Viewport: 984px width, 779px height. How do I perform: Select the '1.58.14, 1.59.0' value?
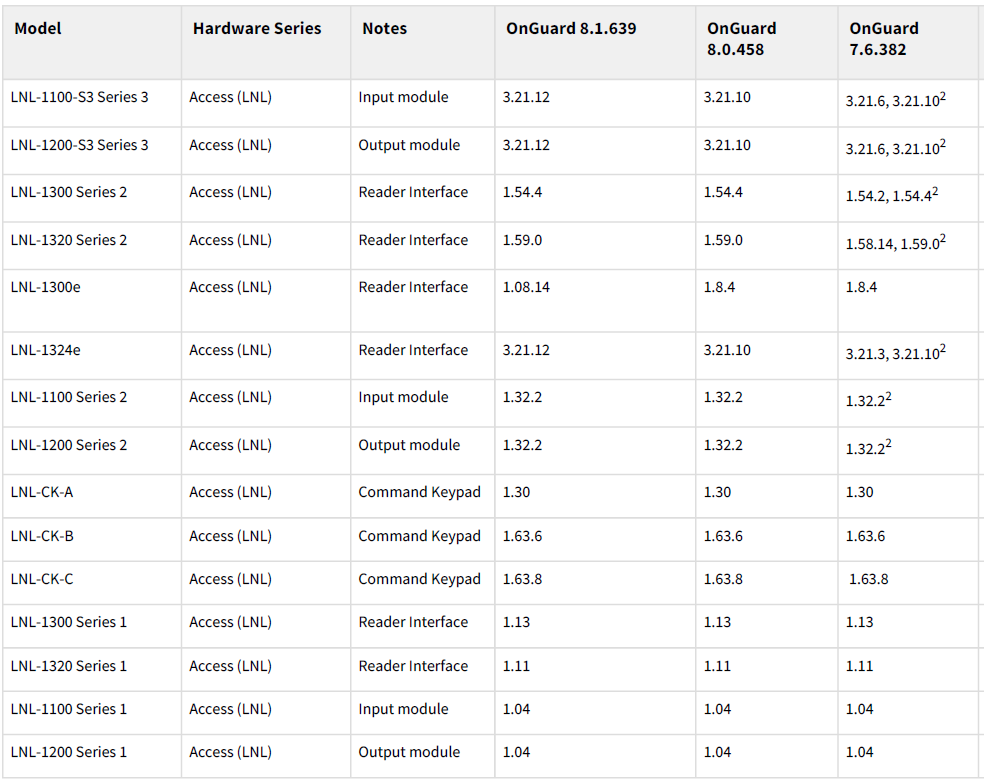pyautogui.click(x=896, y=242)
